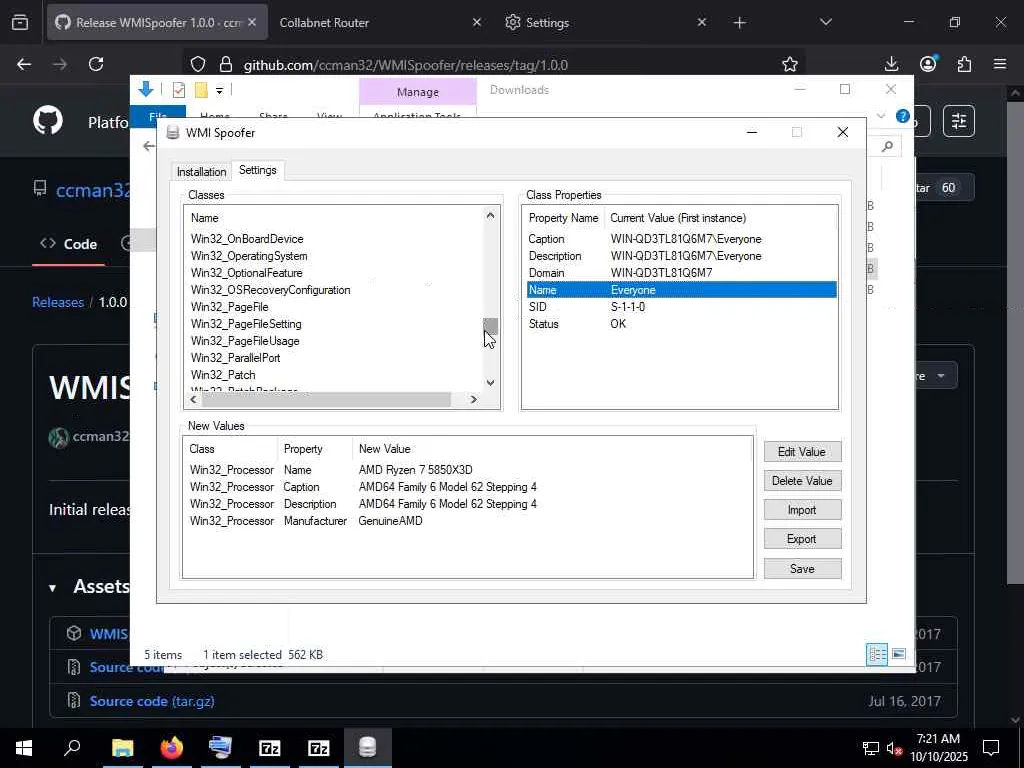This screenshot has height=768, width=1024.
Task: Select Win32_OptionalFeature class
Action: tap(246, 273)
